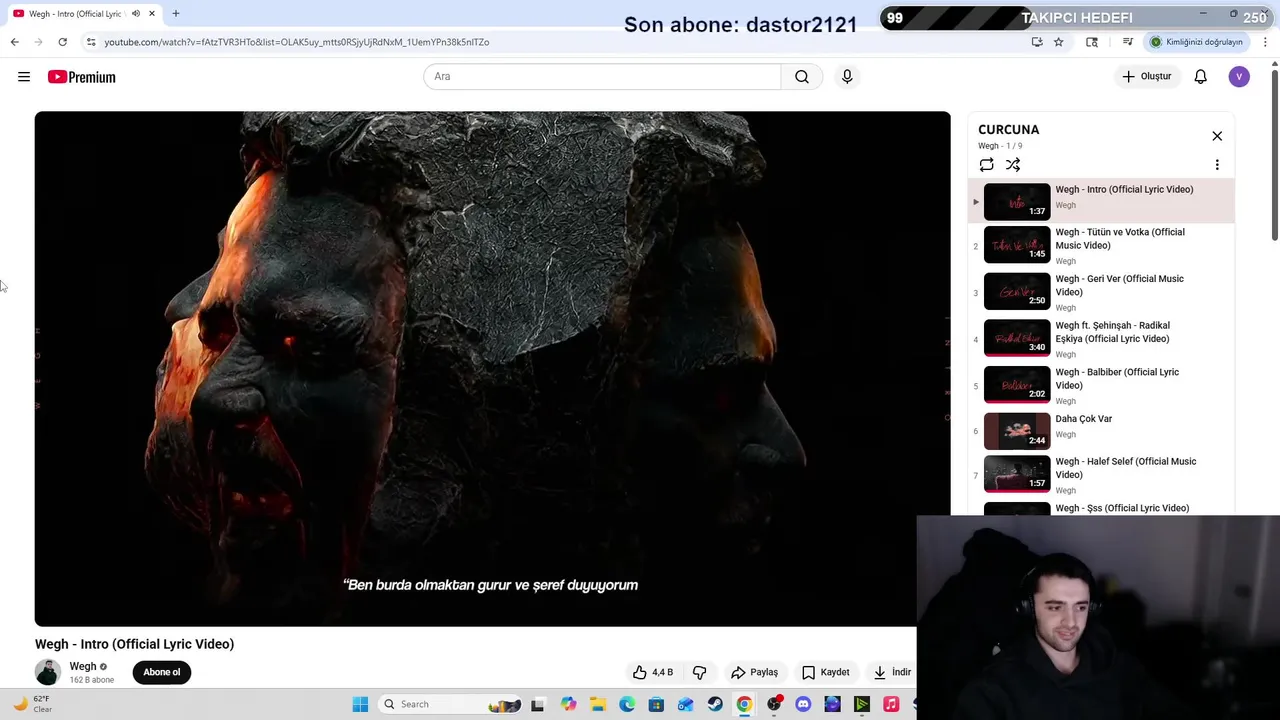The width and height of the screenshot is (1280, 720).
Task: Click the taskbar Search box
Action: [x=450, y=704]
